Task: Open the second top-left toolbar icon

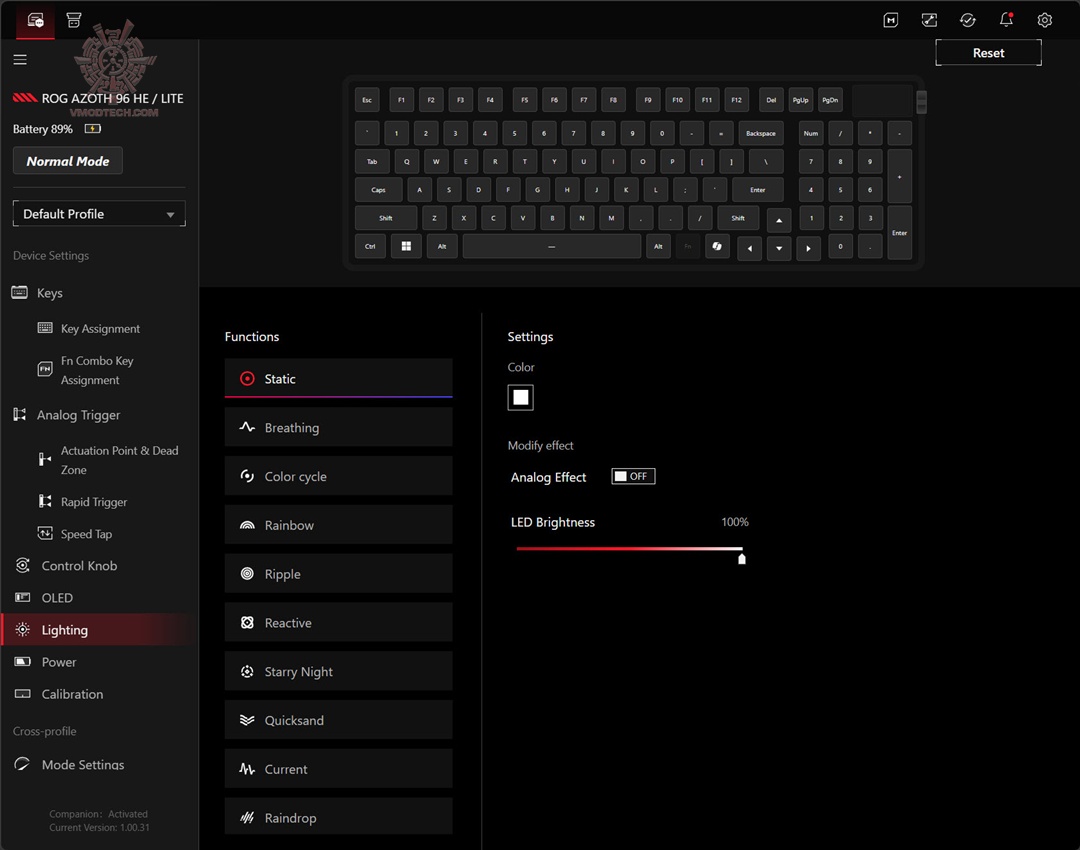Action: click(x=74, y=20)
